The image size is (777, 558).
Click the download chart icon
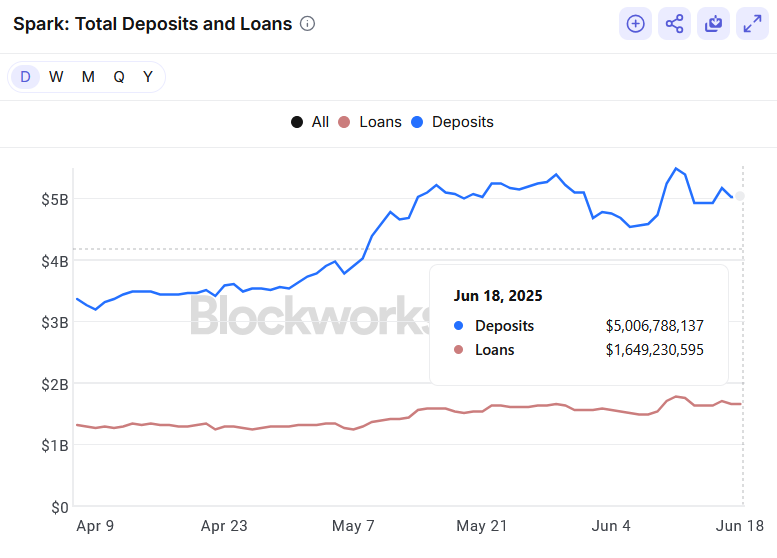[x=714, y=24]
